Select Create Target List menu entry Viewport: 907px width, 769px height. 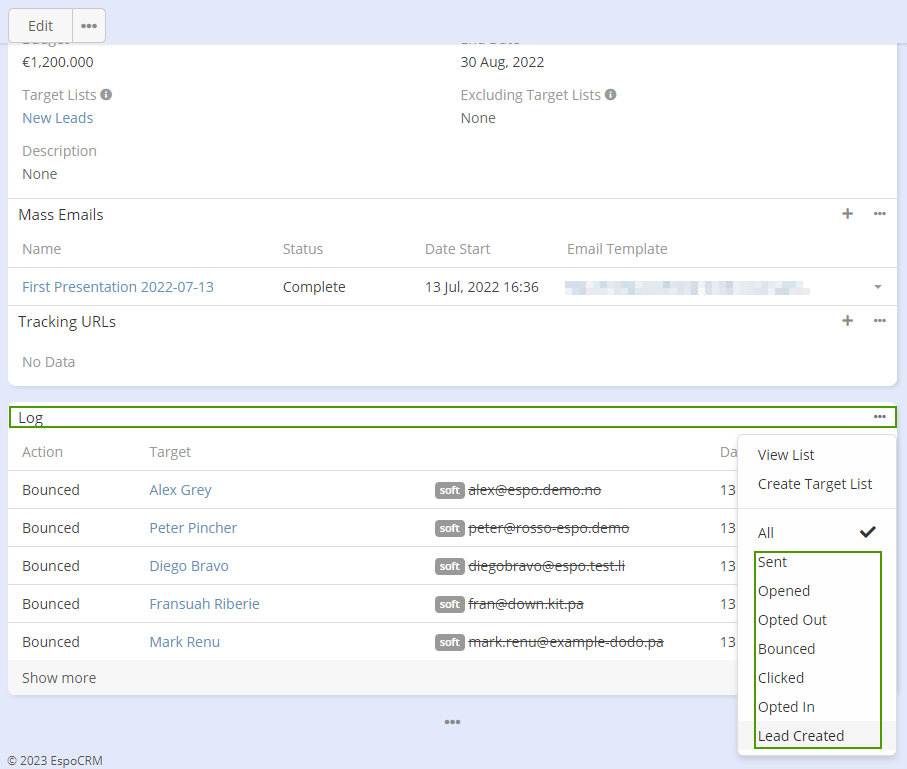pos(815,484)
